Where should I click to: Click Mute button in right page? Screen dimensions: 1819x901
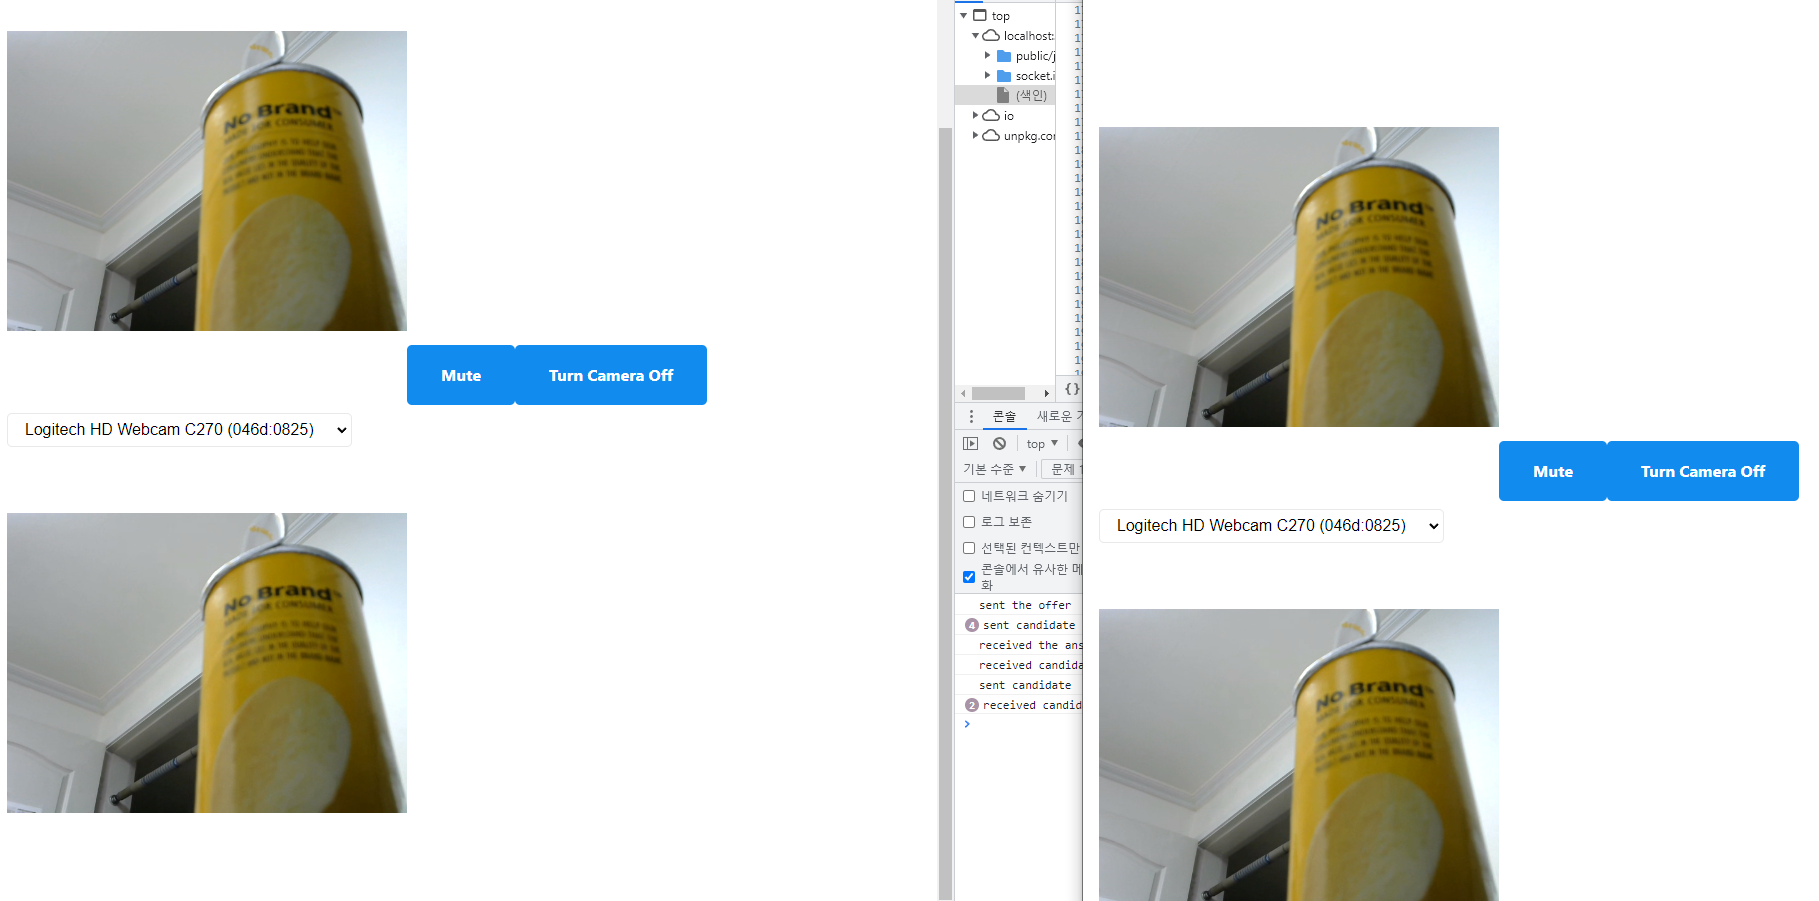[1553, 471]
